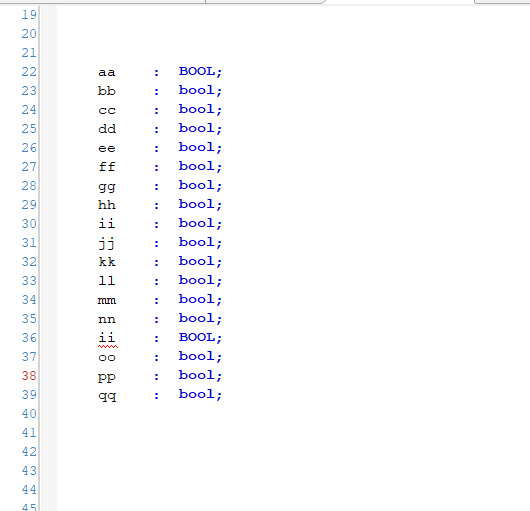This screenshot has width=530, height=511.
Task: Select line number 21 in gutter
Action: (x=29, y=52)
